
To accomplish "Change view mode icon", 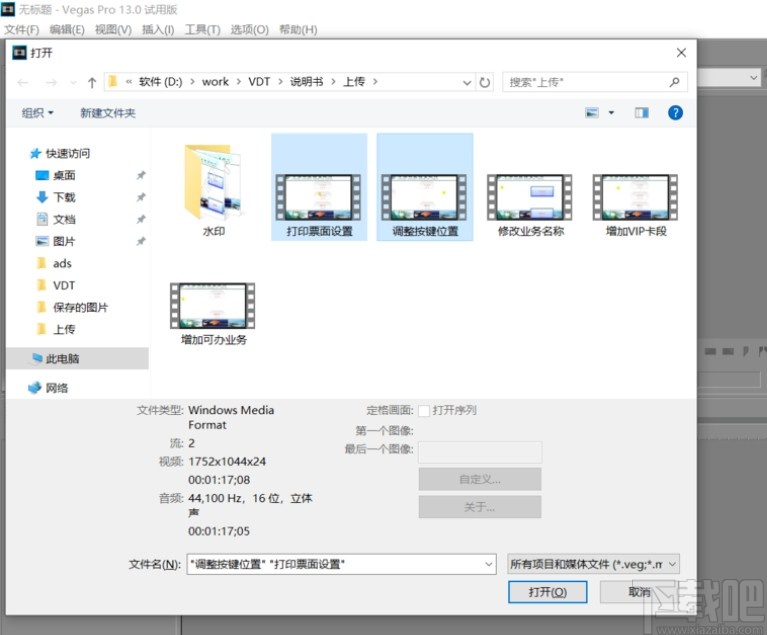I will [x=592, y=113].
